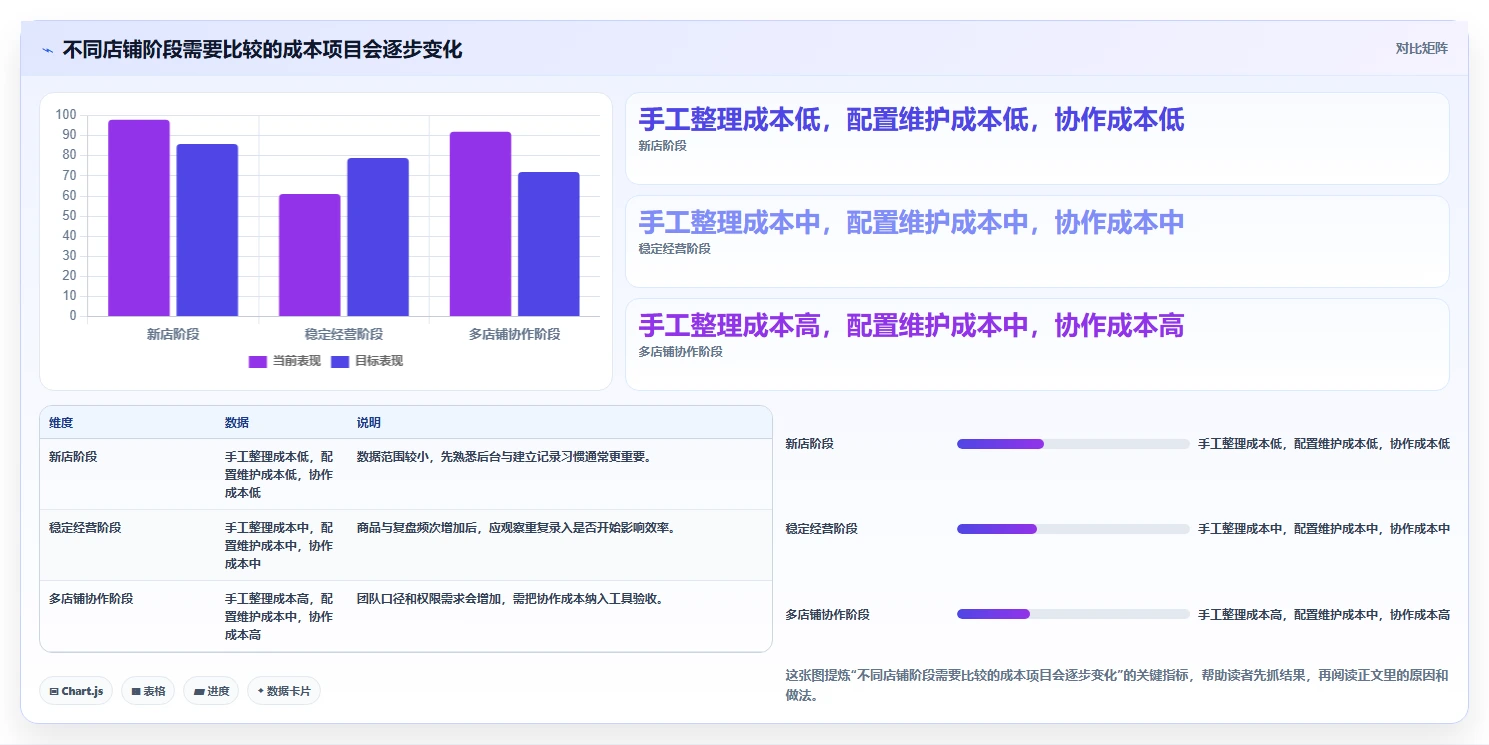Click the header icon beside the title
The image size is (1489, 745).
click(x=47, y=50)
